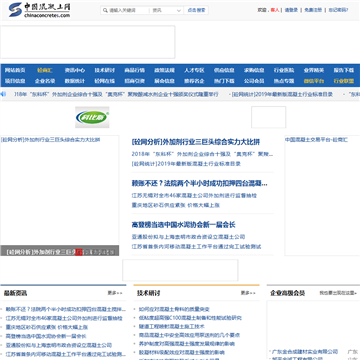Click 我也要出现在这里 link beside 企业高级会员
Screen dimensions: 360x360
[x=338, y=293]
